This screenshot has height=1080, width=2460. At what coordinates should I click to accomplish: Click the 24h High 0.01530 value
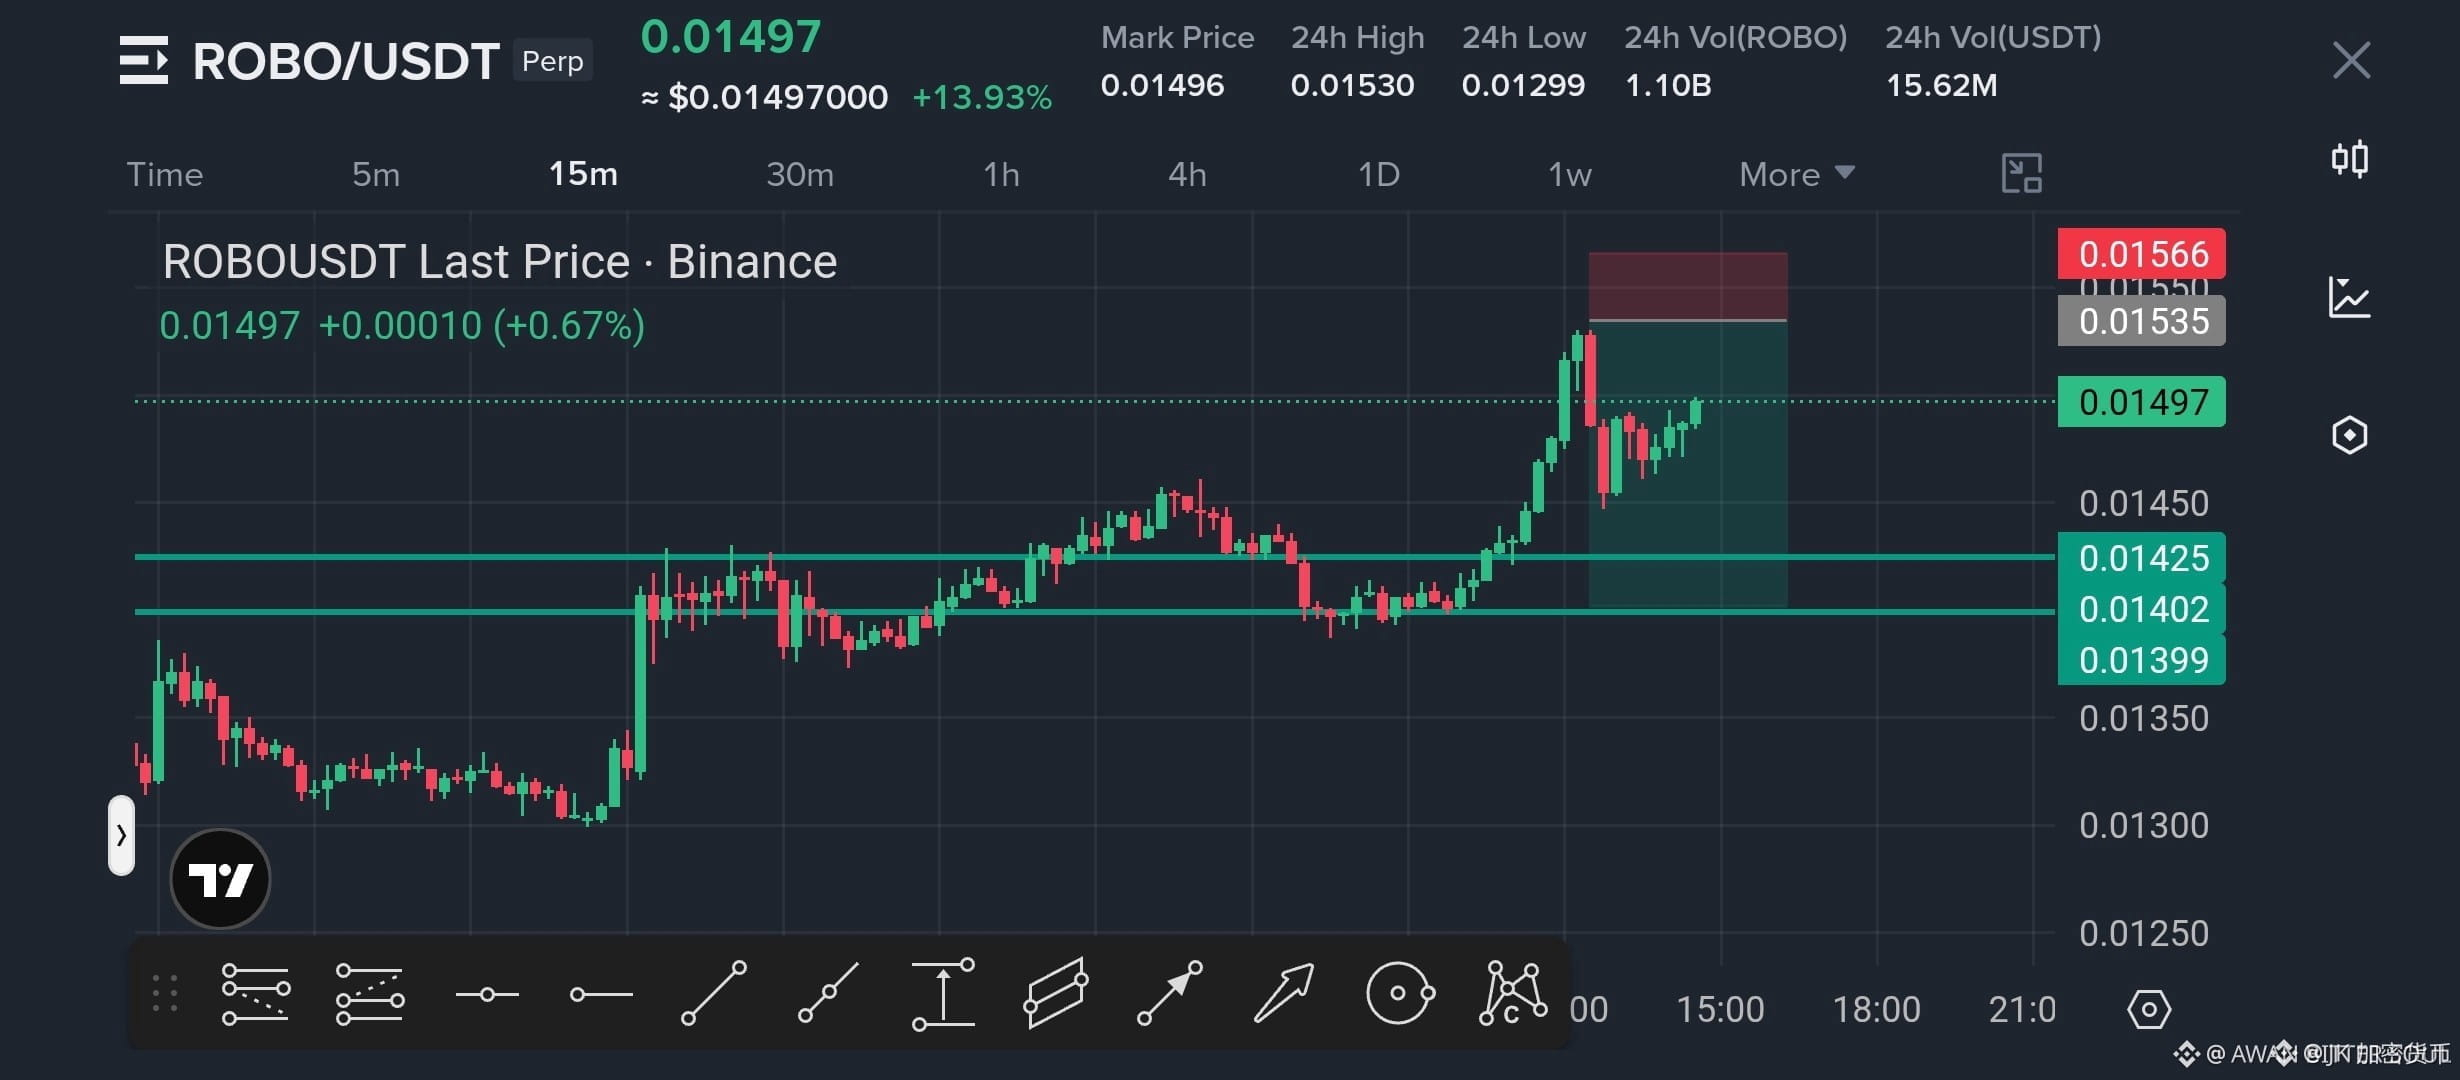pos(1352,85)
